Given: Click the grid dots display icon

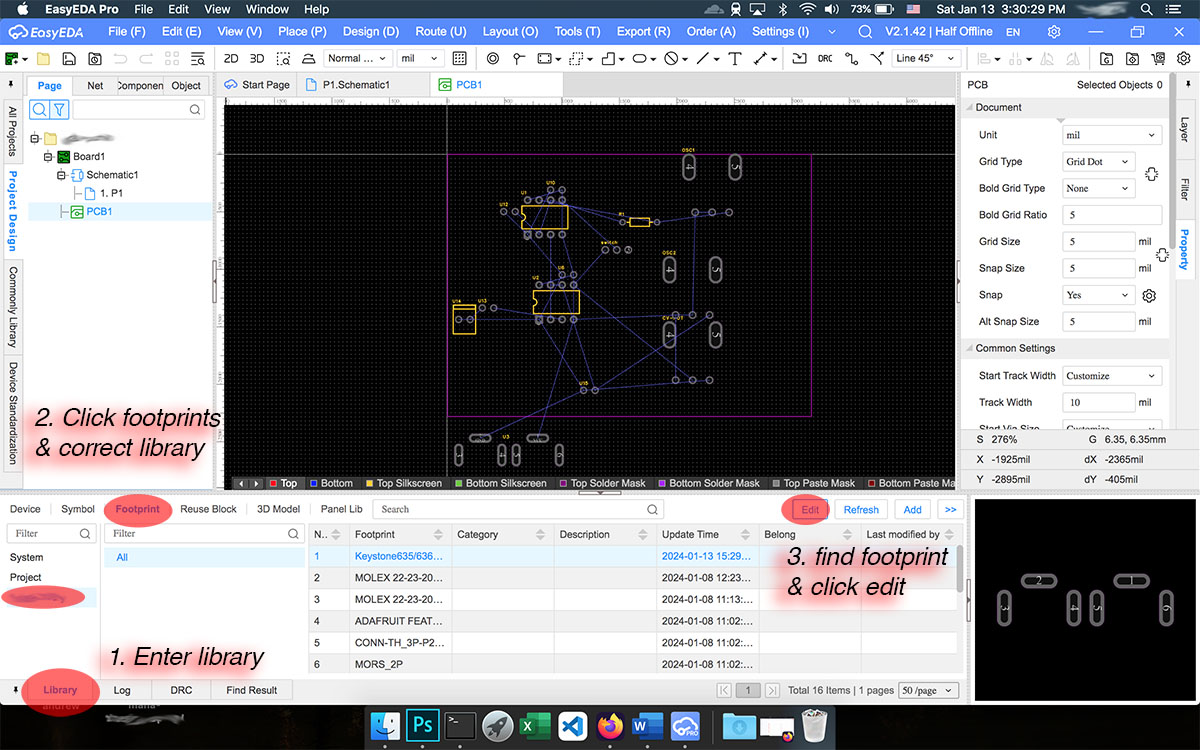Looking at the screenshot, I should click(459, 58).
